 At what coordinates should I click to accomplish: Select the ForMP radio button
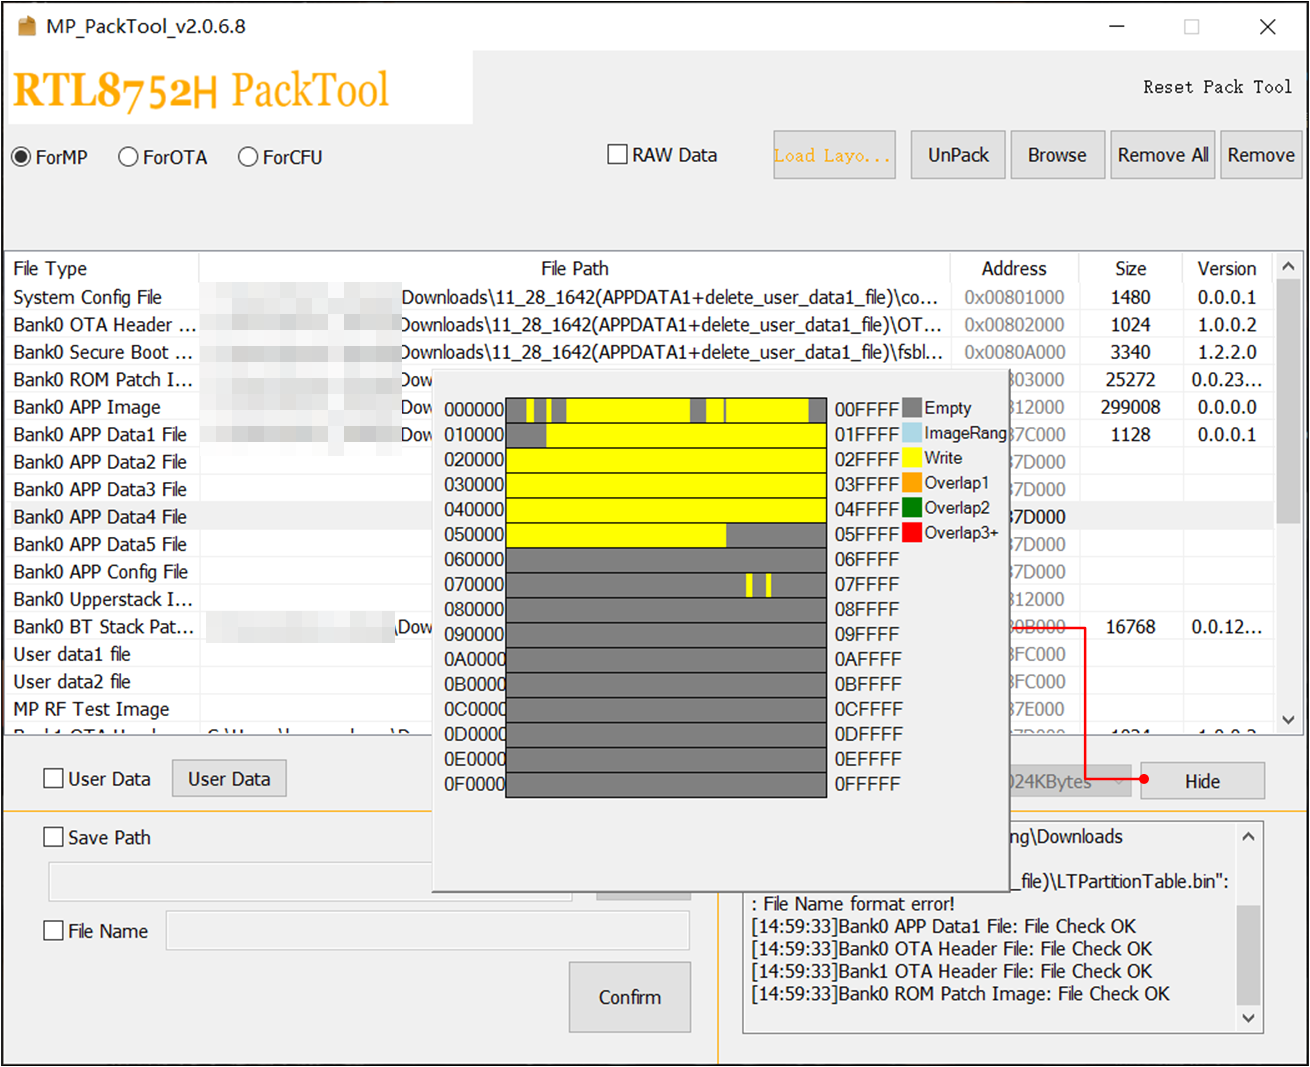(x=22, y=157)
